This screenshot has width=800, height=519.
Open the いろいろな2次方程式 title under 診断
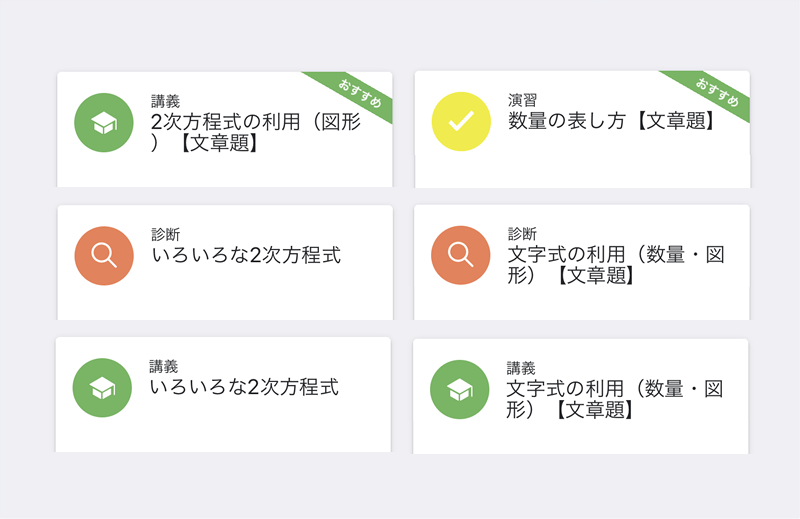point(246,255)
